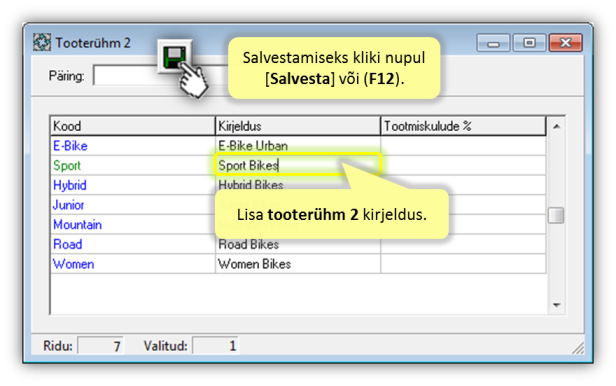Click the Sport Bikes description edit field
This screenshot has height=386, width=616.
(297, 165)
